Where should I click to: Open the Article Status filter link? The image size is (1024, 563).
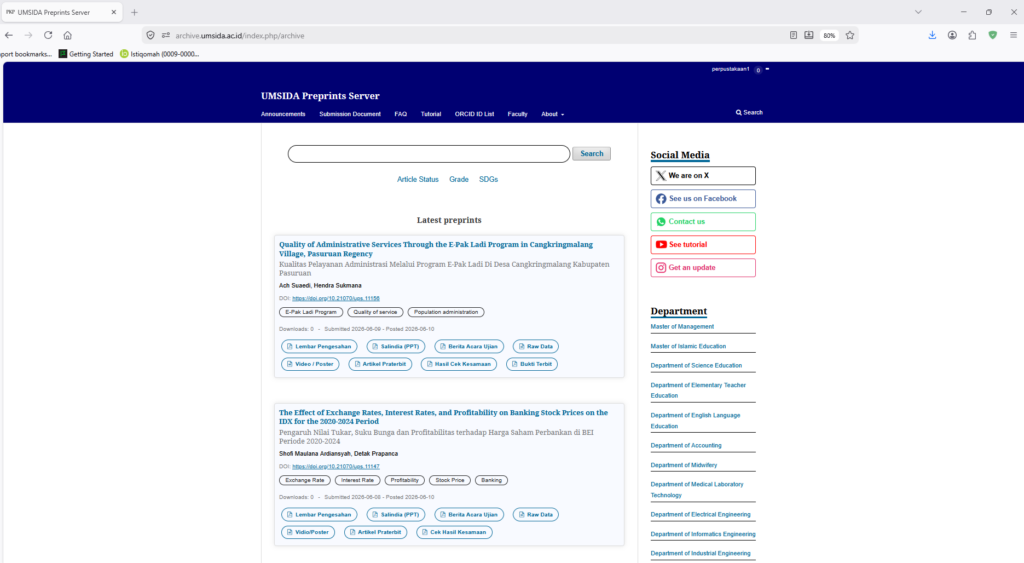417,179
